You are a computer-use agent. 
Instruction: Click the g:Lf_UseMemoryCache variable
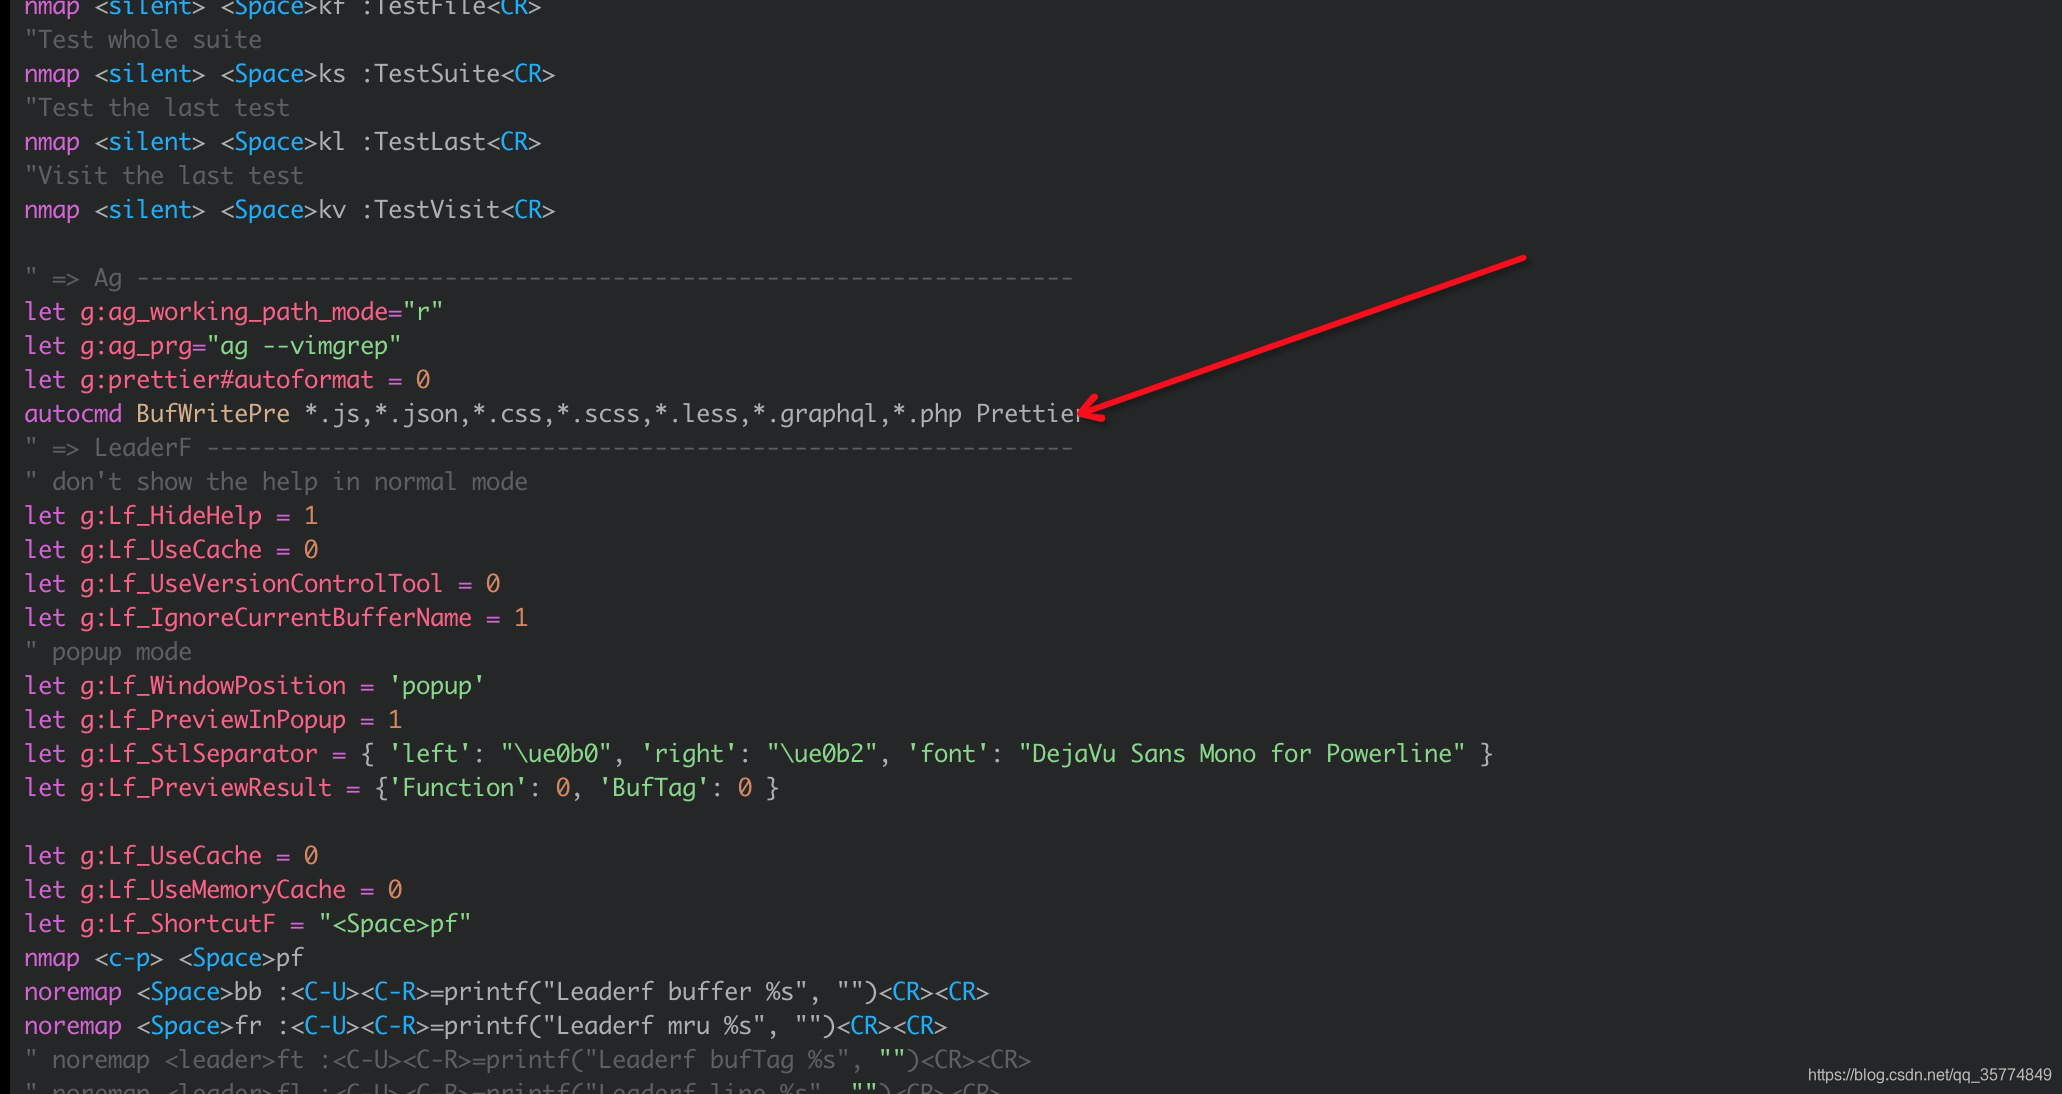[x=212, y=890]
